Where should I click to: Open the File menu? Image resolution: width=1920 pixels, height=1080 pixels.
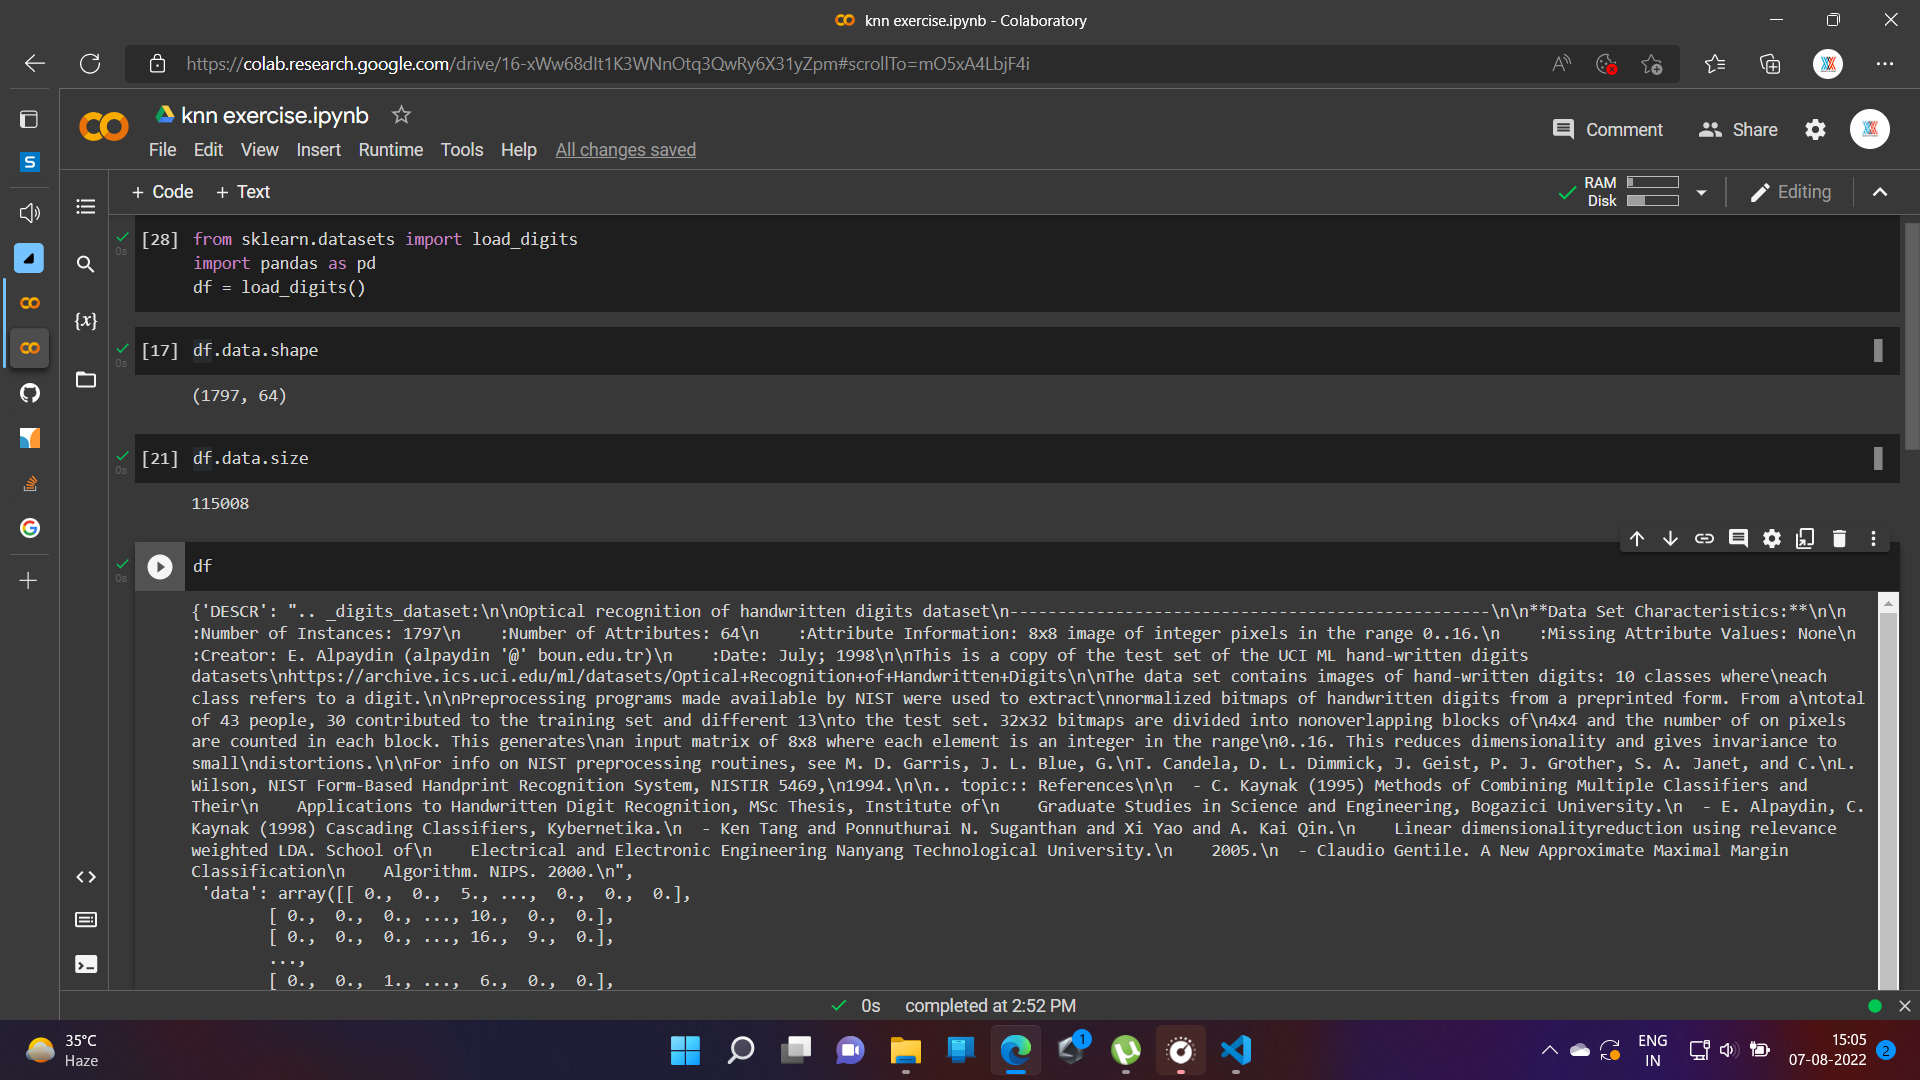162,150
